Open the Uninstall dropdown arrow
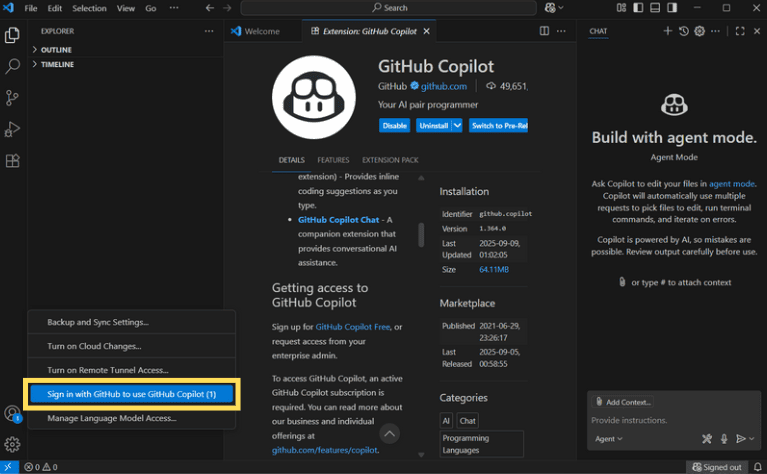 (457, 126)
